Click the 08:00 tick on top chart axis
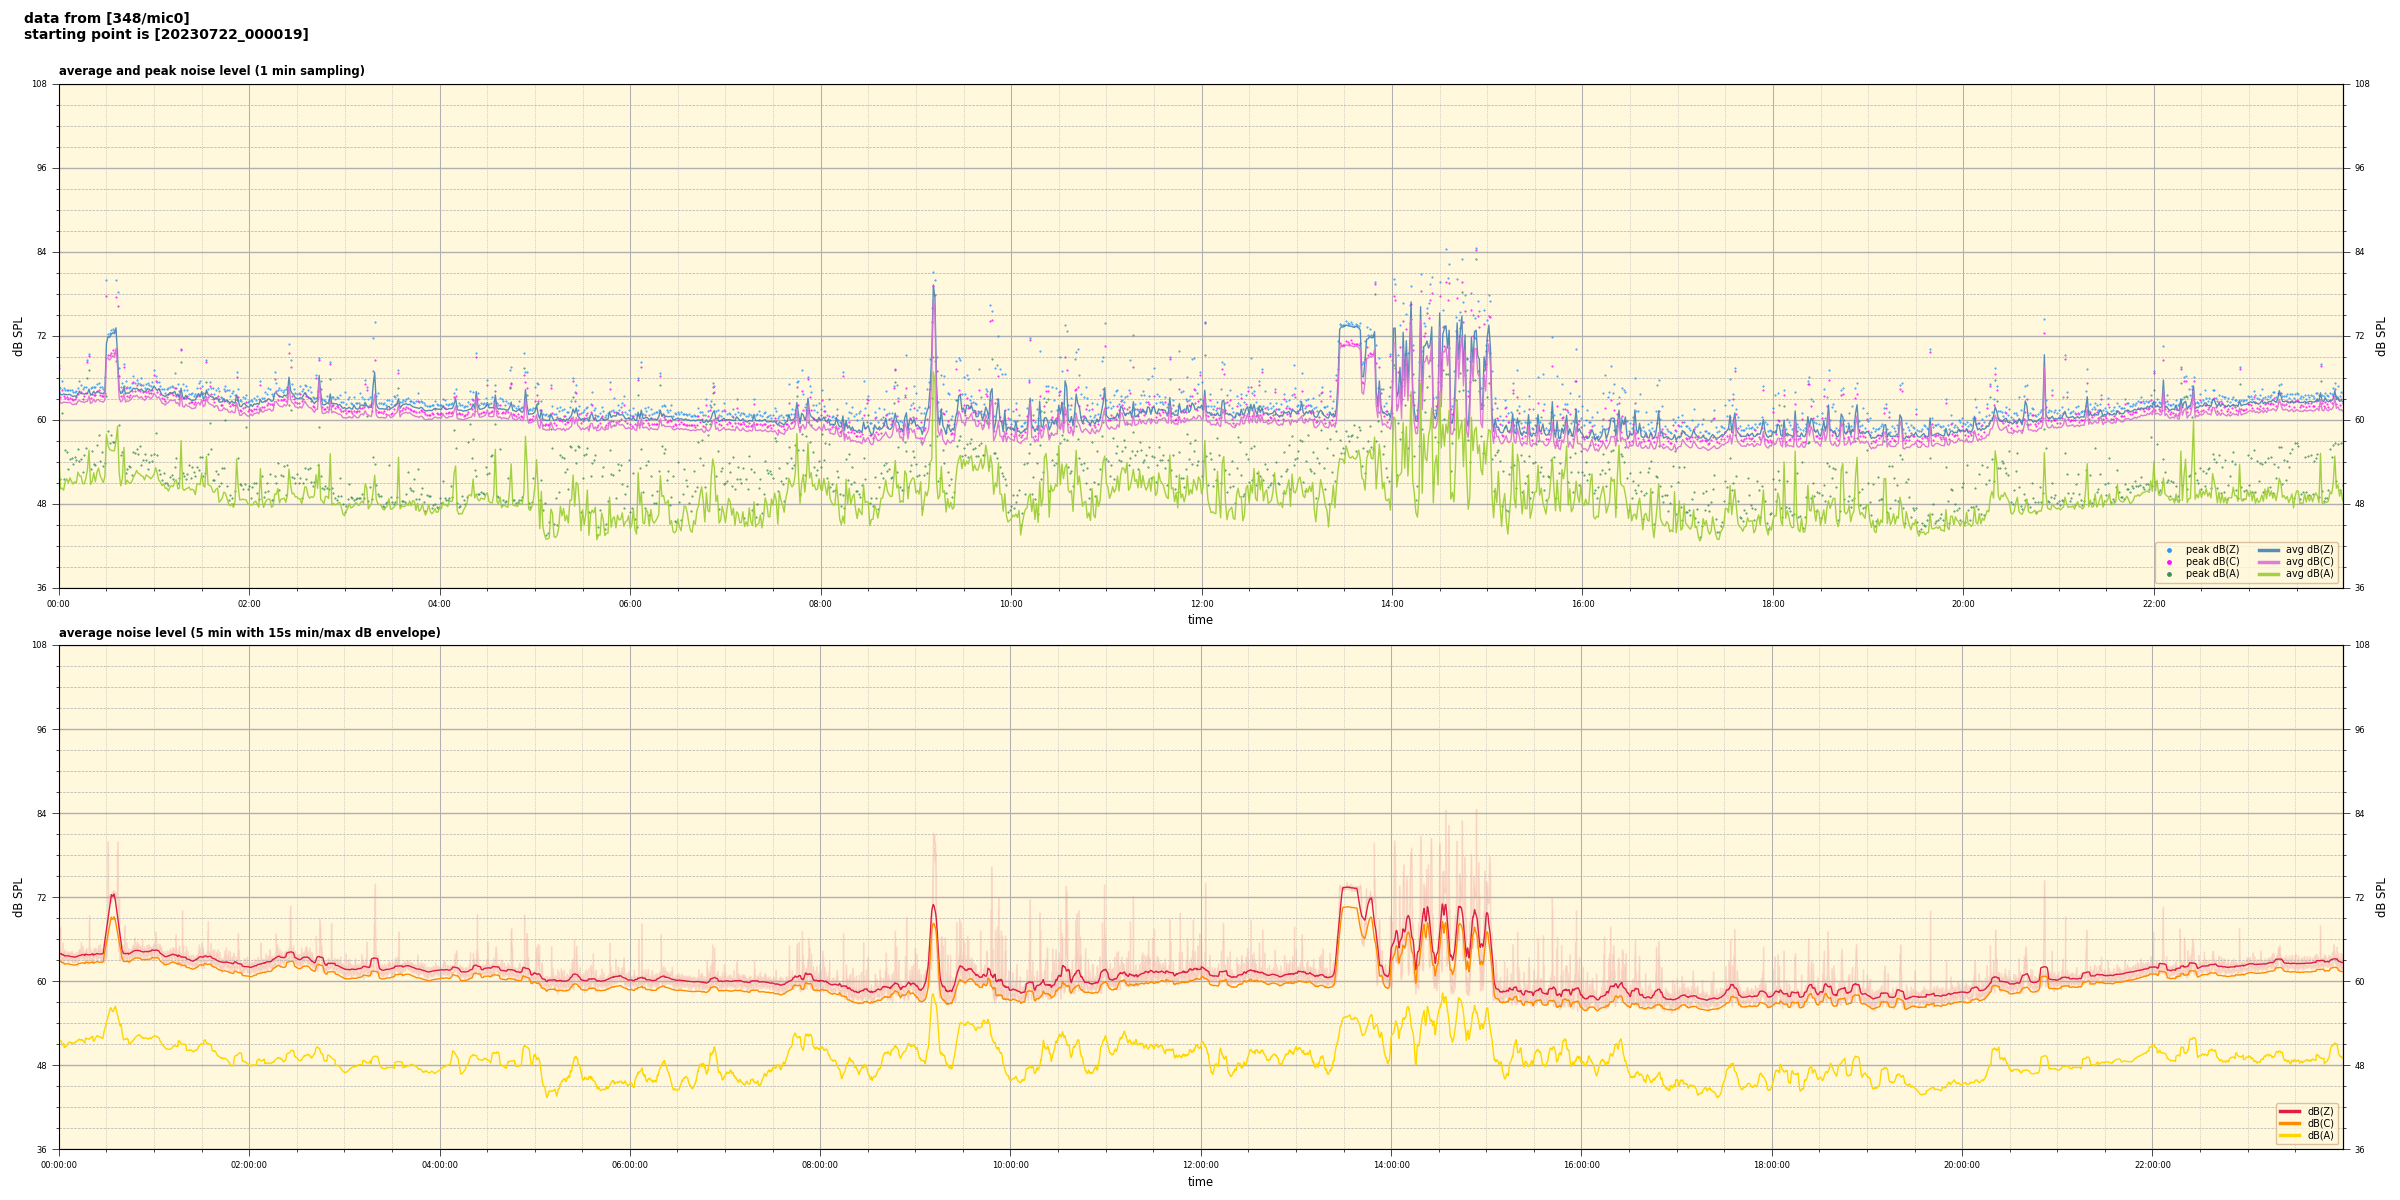 click(x=820, y=604)
